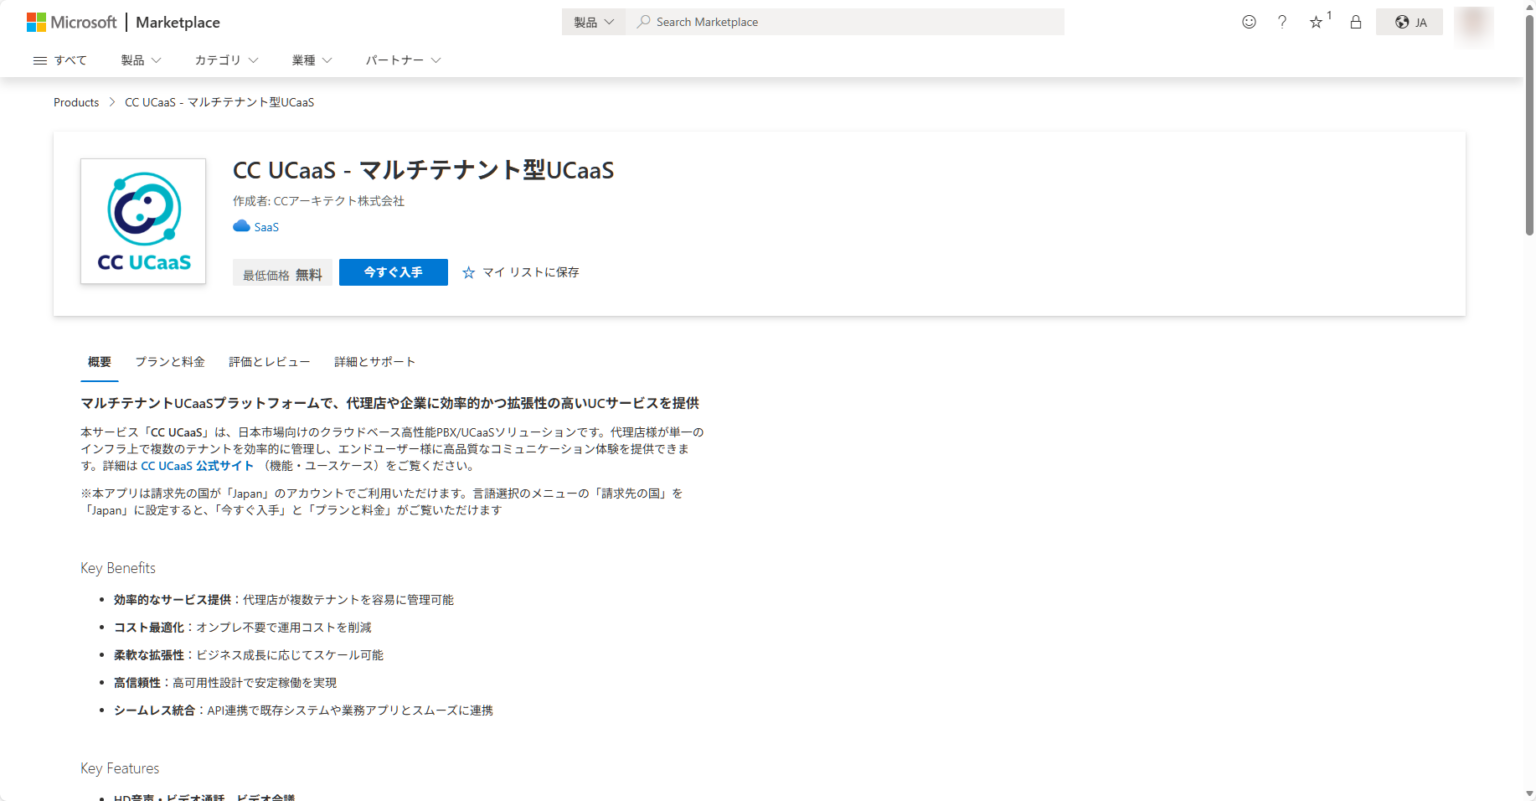Save the offer to マイ リスト
This screenshot has height=801, width=1536.
pos(520,272)
